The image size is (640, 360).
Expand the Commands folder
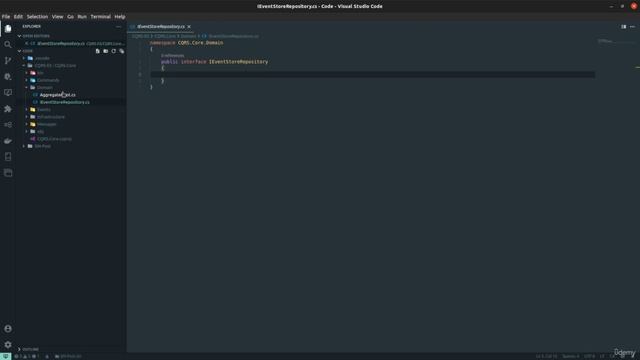click(48, 80)
